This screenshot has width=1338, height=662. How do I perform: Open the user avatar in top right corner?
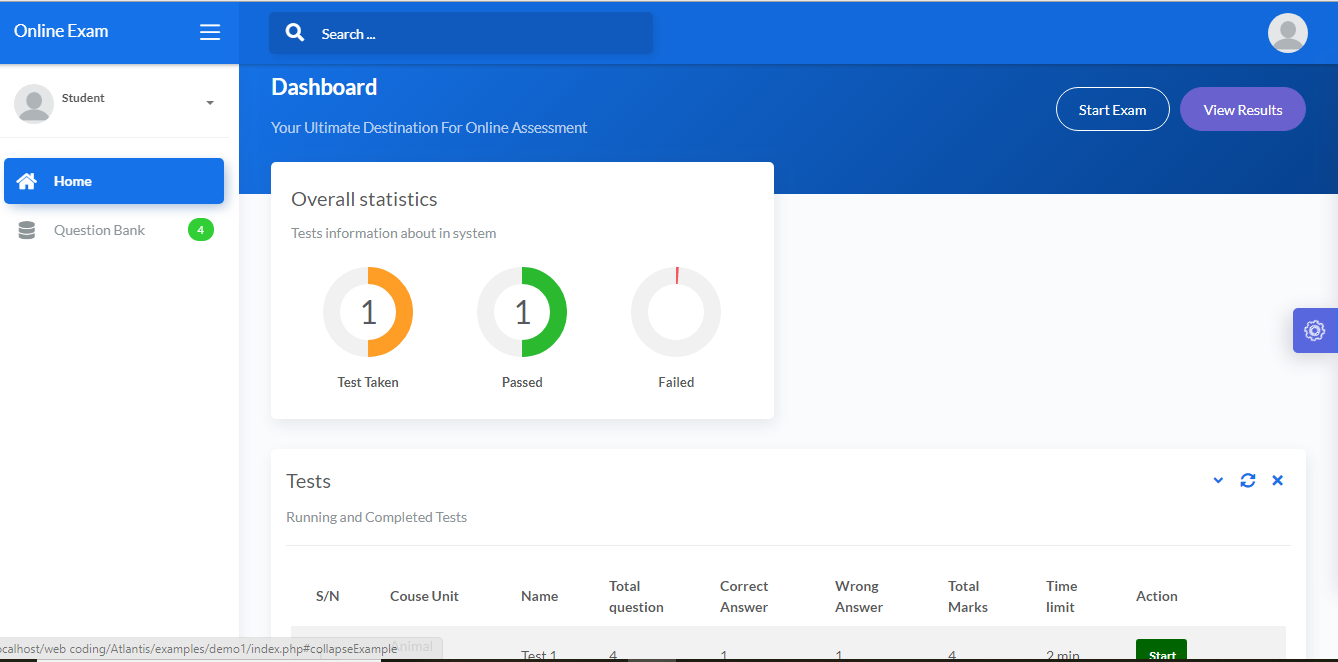click(1287, 32)
